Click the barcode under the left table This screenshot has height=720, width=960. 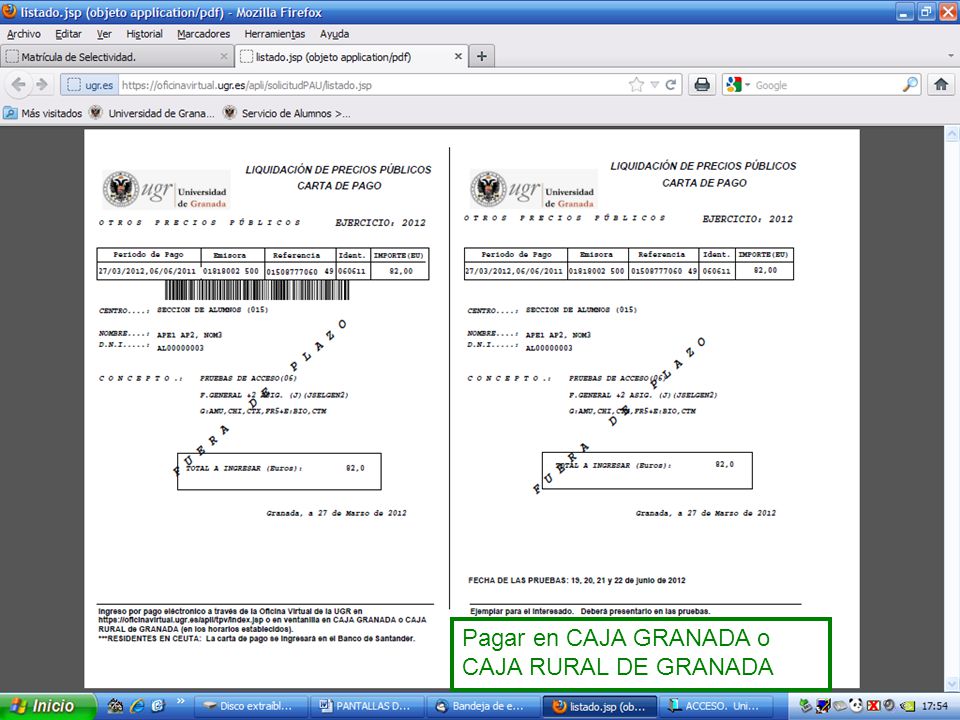pyautogui.click(x=257, y=290)
